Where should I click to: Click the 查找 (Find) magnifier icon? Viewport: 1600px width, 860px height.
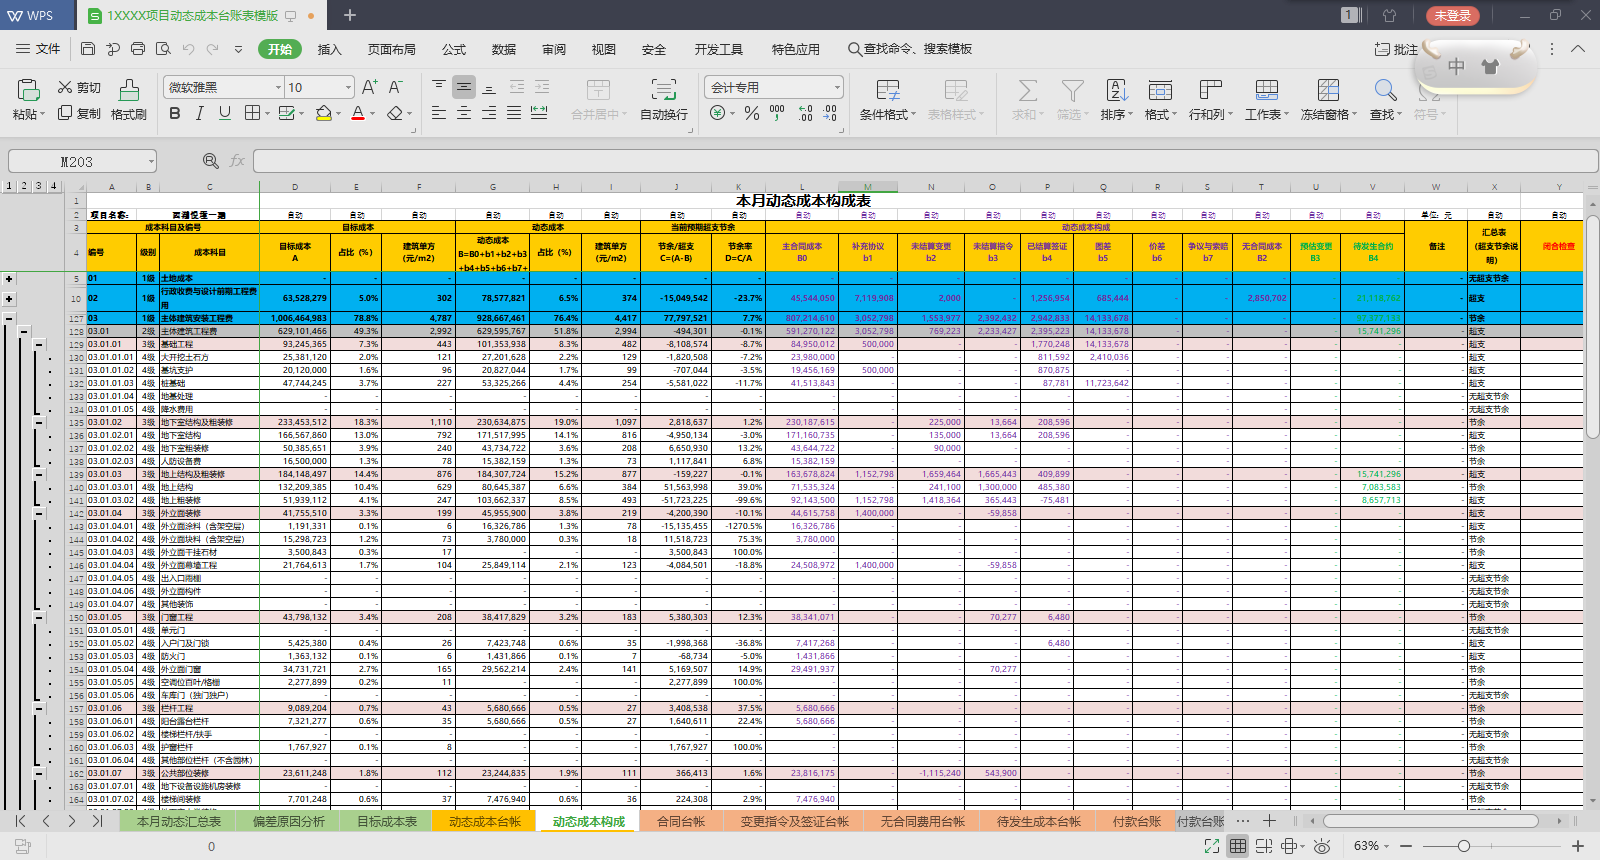[1385, 91]
